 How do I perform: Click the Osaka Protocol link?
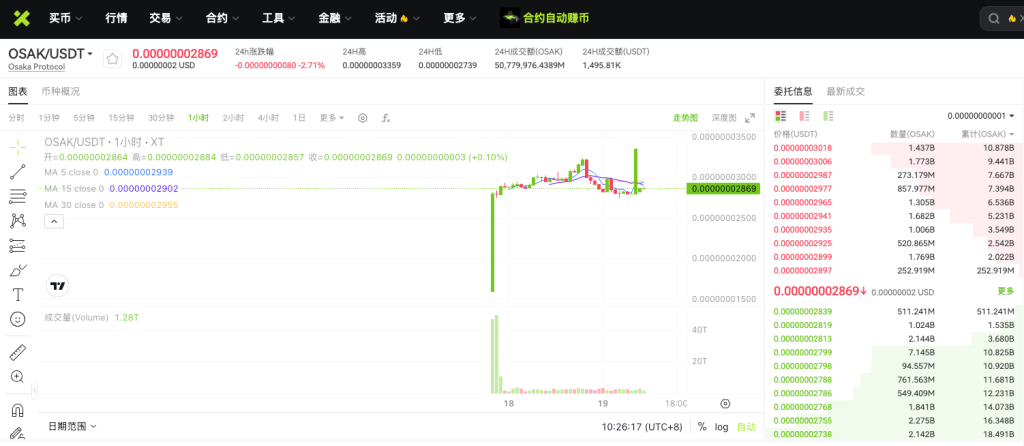pos(36,67)
